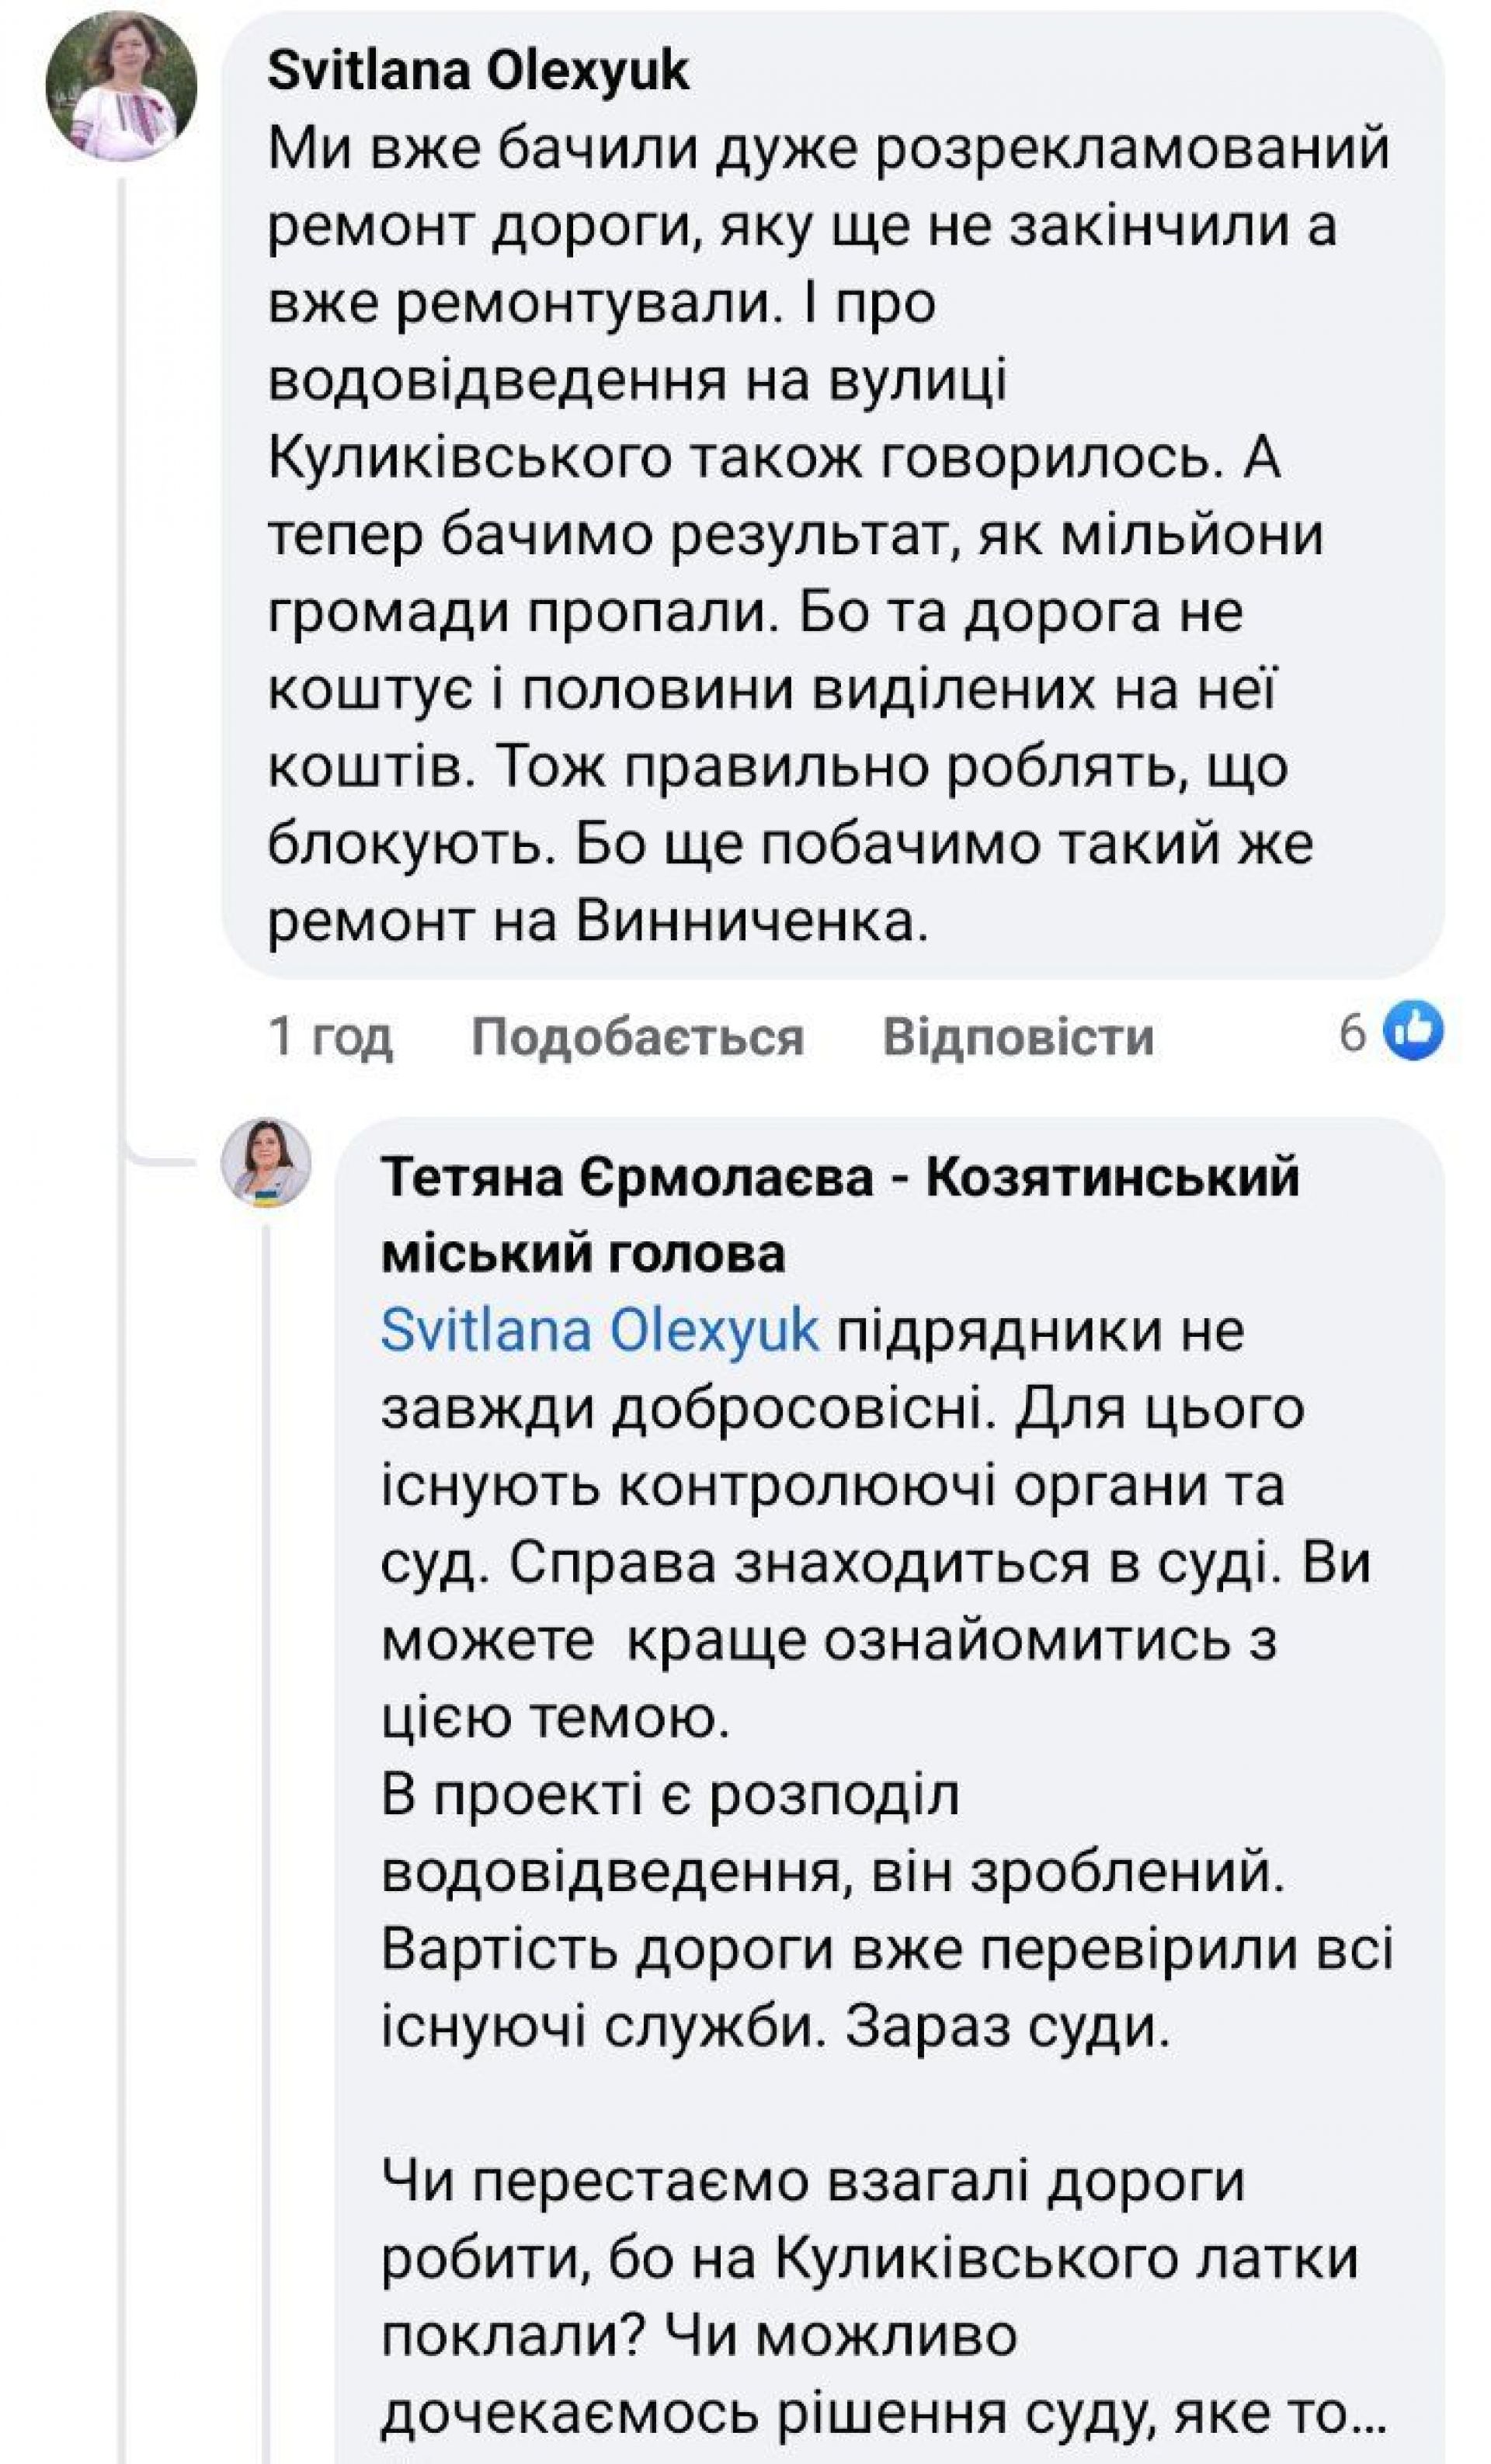Open Svitlana Olexyuk's profile picture
The height and width of the screenshot is (2464, 1491).
tap(121, 87)
